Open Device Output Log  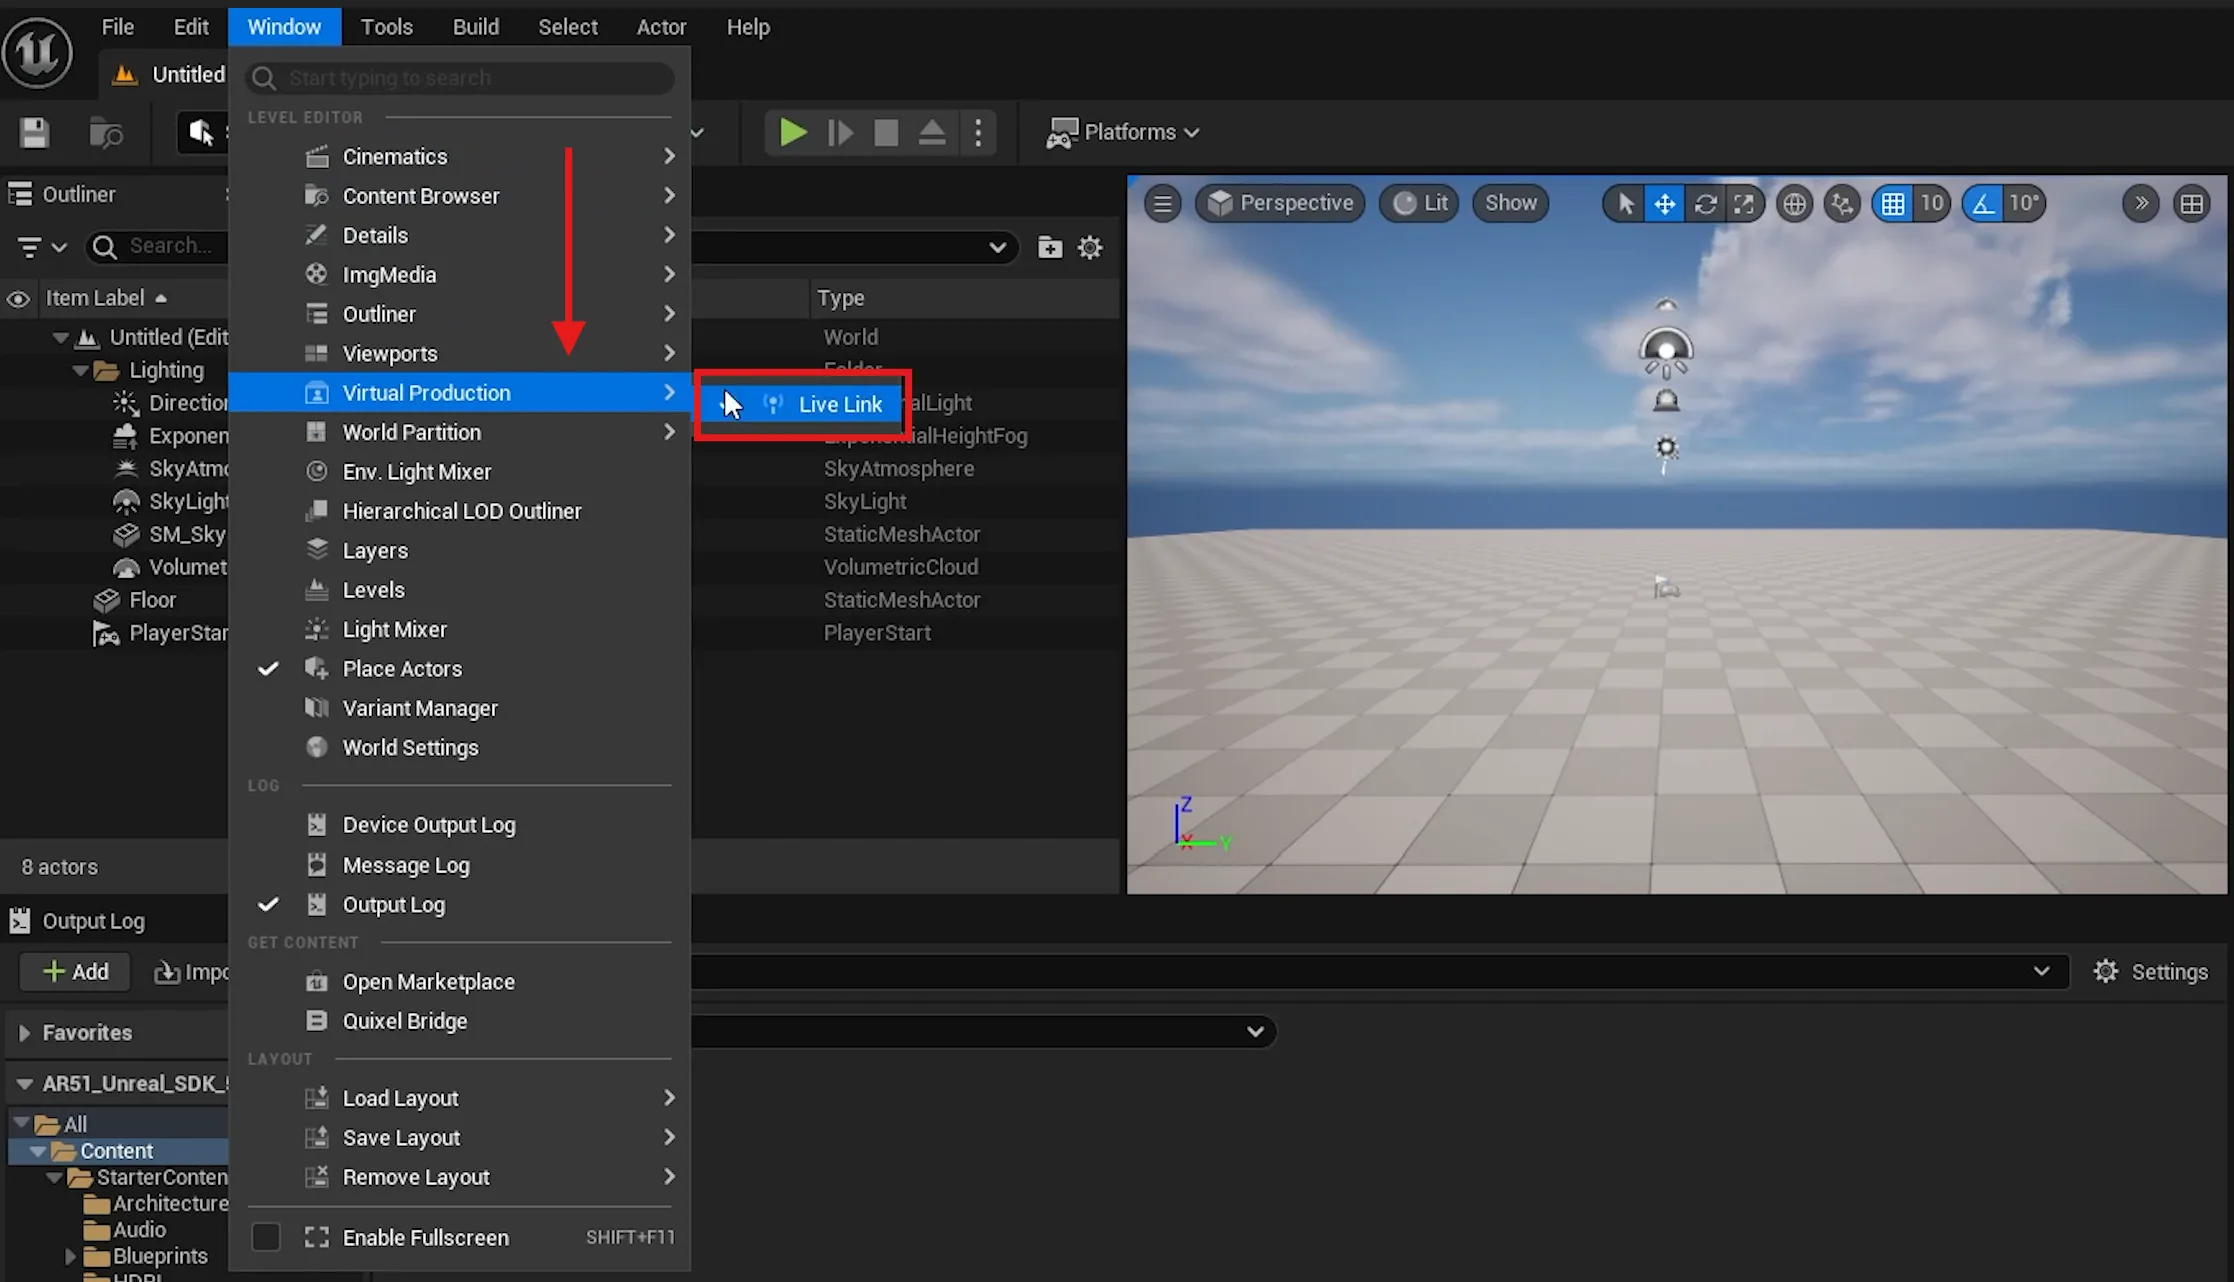[460, 825]
